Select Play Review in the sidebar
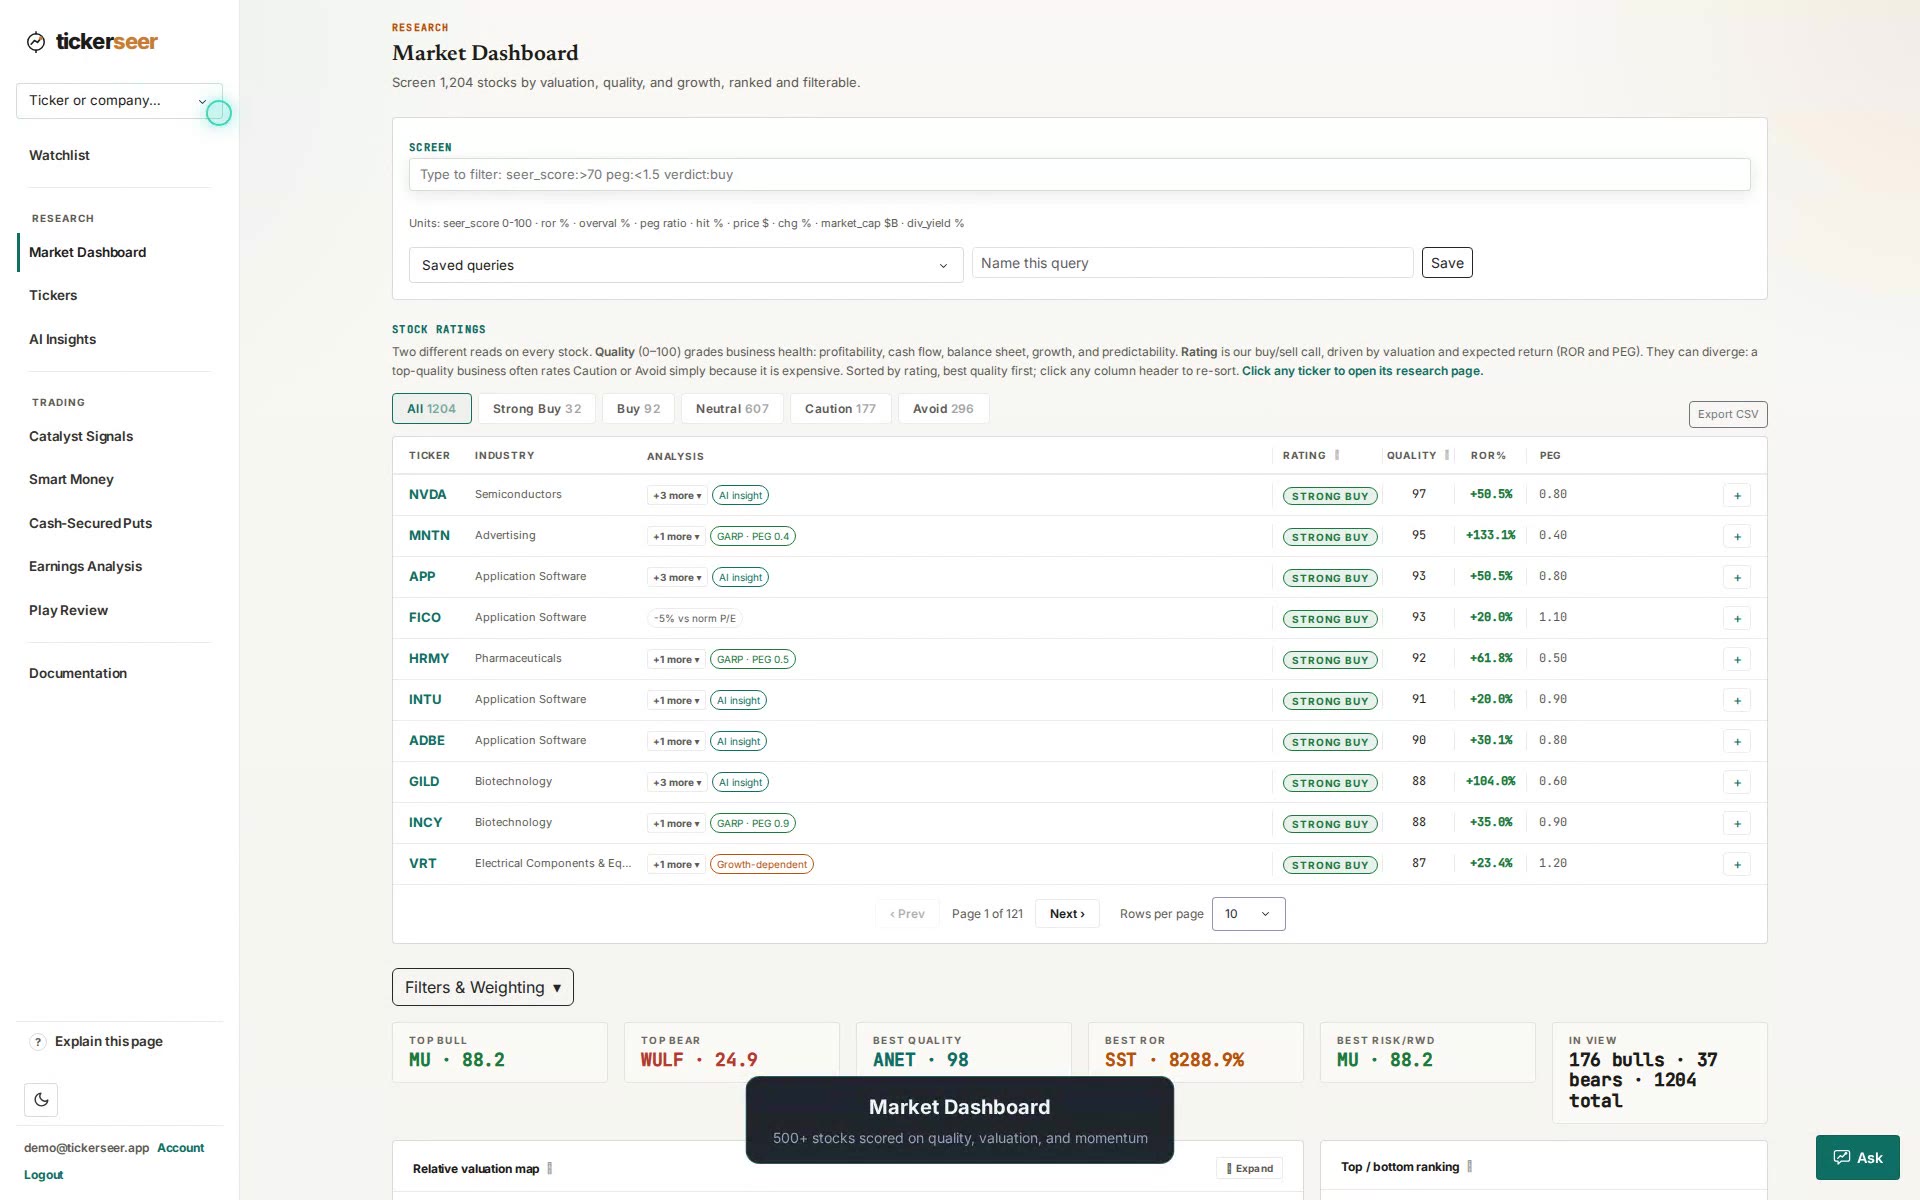This screenshot has height=1200, width=1920. 68,610
